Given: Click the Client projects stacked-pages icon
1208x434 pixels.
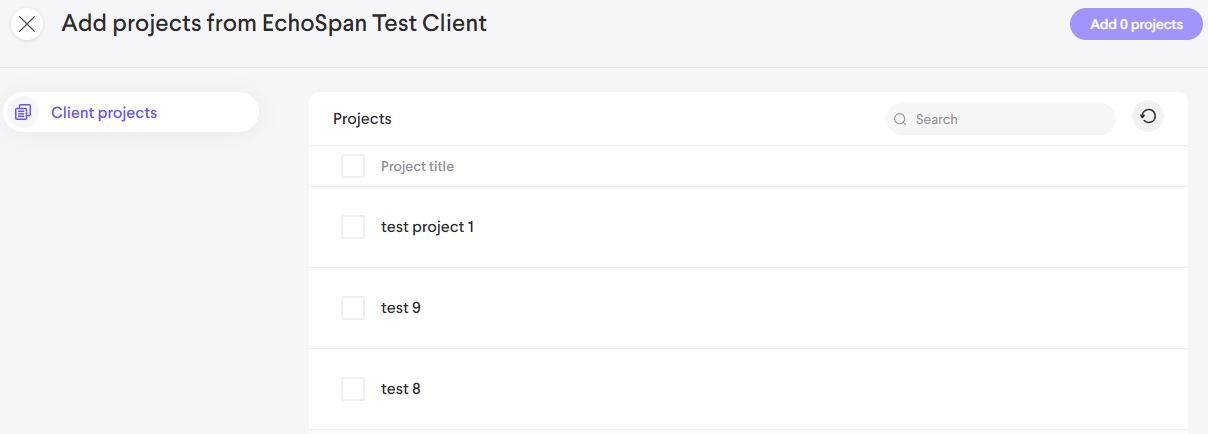Looking at the screenshot, I should (24, 112).
